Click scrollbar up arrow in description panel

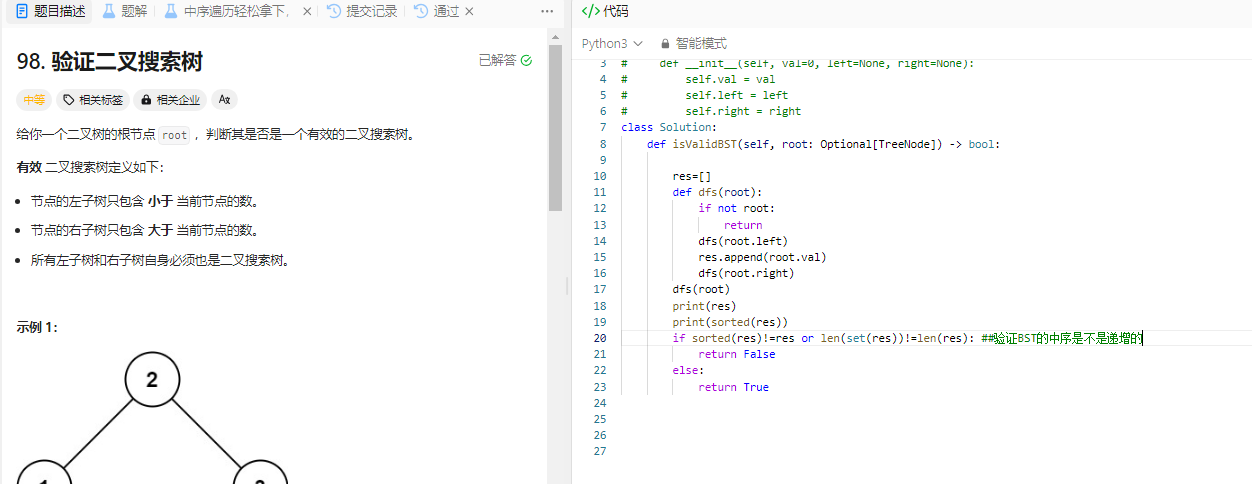coord(555,37)
